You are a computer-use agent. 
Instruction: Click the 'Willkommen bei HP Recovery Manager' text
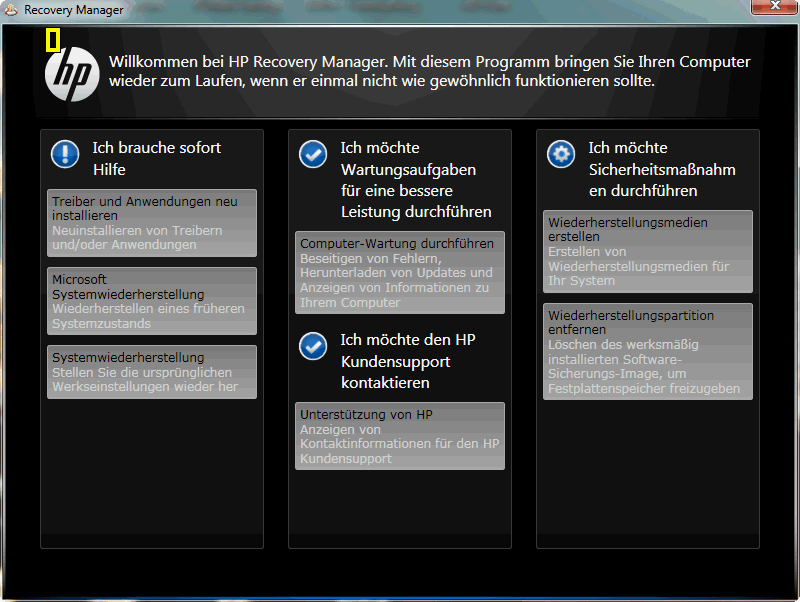(429, 71)
